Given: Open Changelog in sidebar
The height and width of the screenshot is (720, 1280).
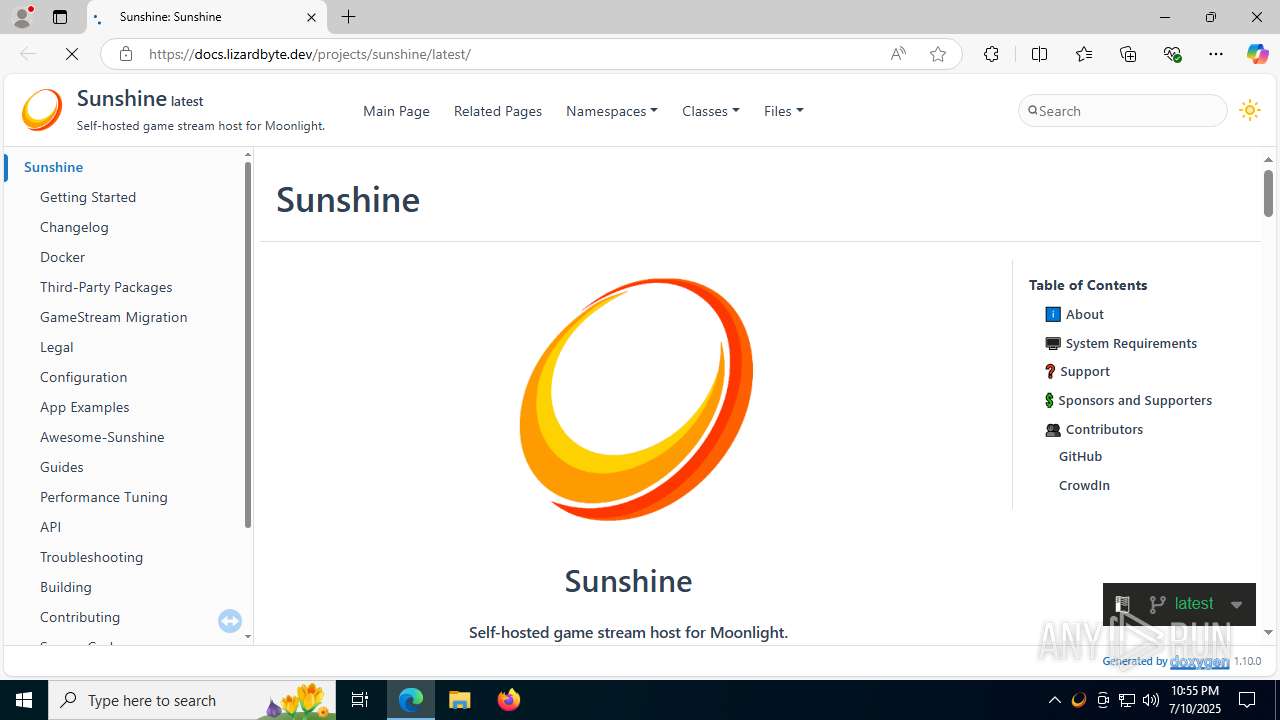Looking at the screenshot, I should pos(74,227).
